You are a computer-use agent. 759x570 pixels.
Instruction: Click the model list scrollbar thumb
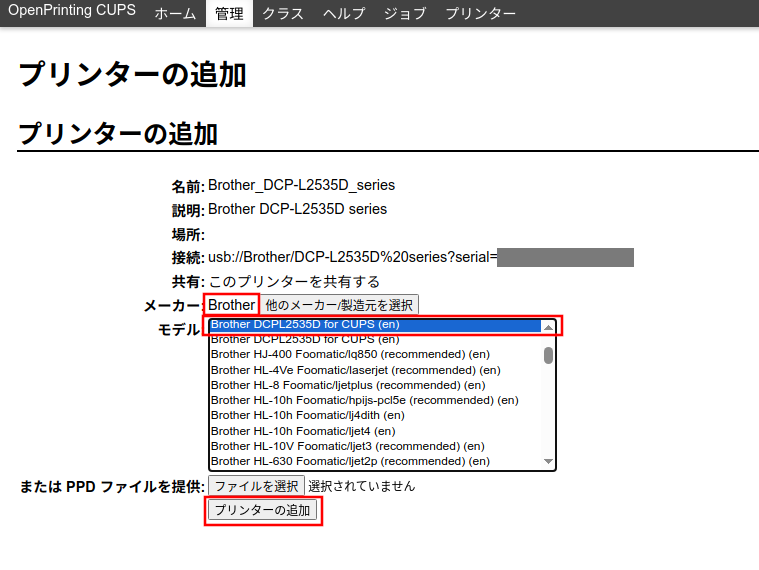pos(548,355)
